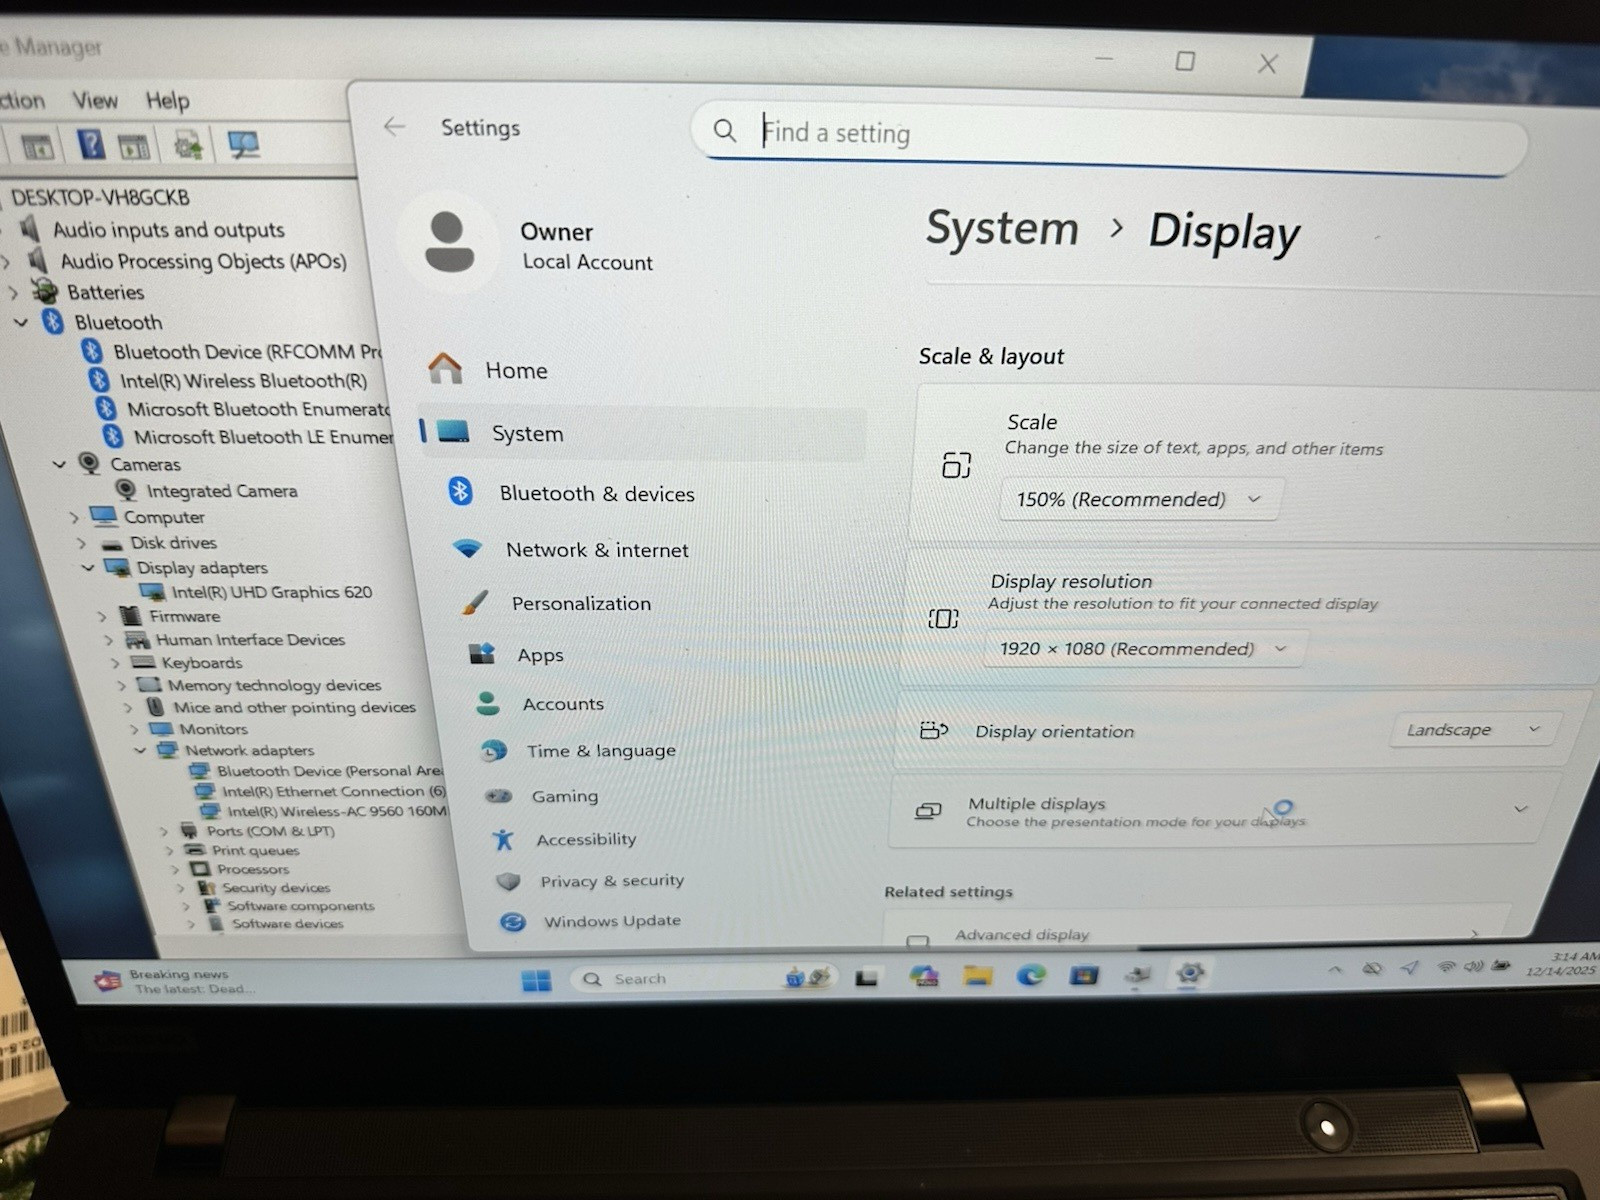Open the Help menu in Device Manager
1600x1200 pixels.
pos(167,100)
